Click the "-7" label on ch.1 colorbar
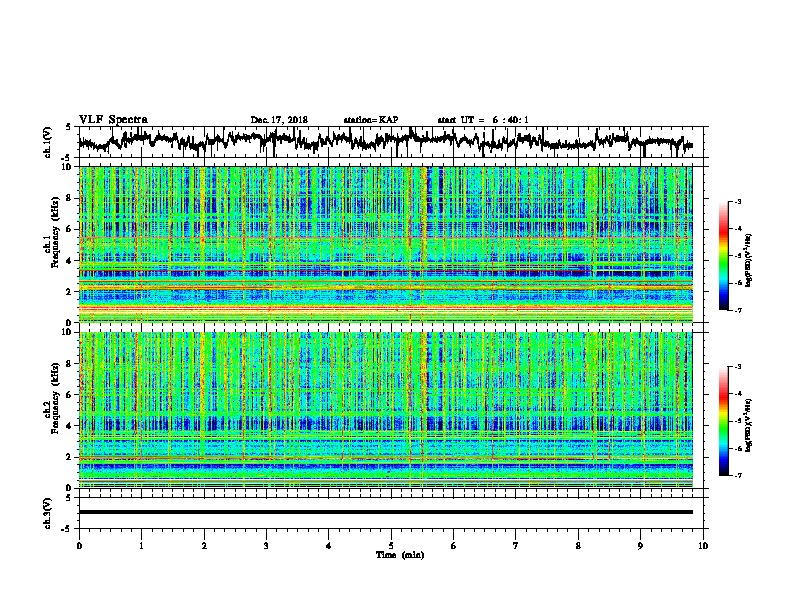792x612 pixels. [x=738, y=310]
